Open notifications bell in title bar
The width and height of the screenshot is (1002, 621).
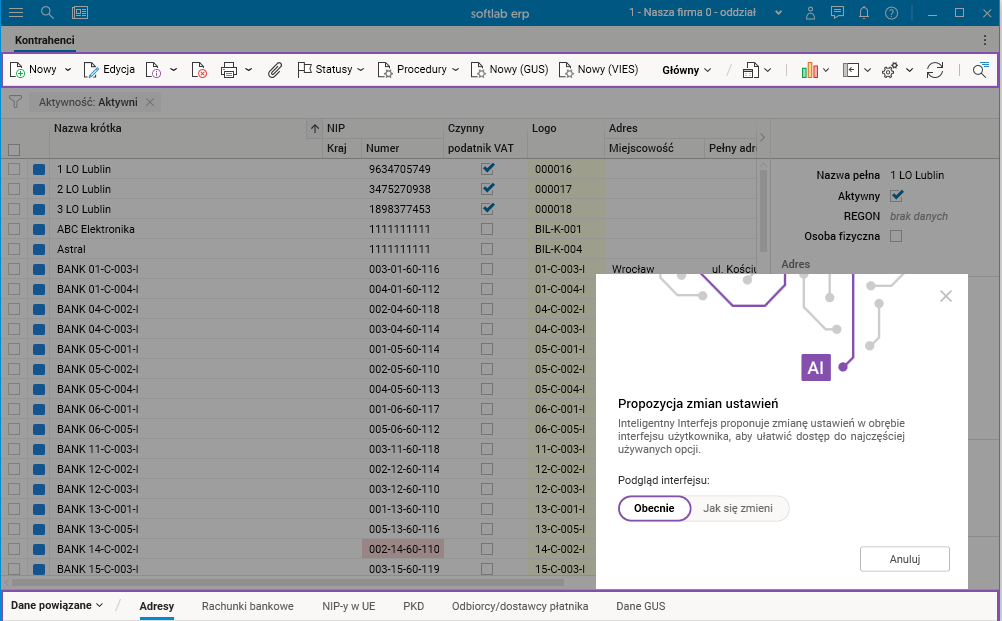tap(864, 12)
